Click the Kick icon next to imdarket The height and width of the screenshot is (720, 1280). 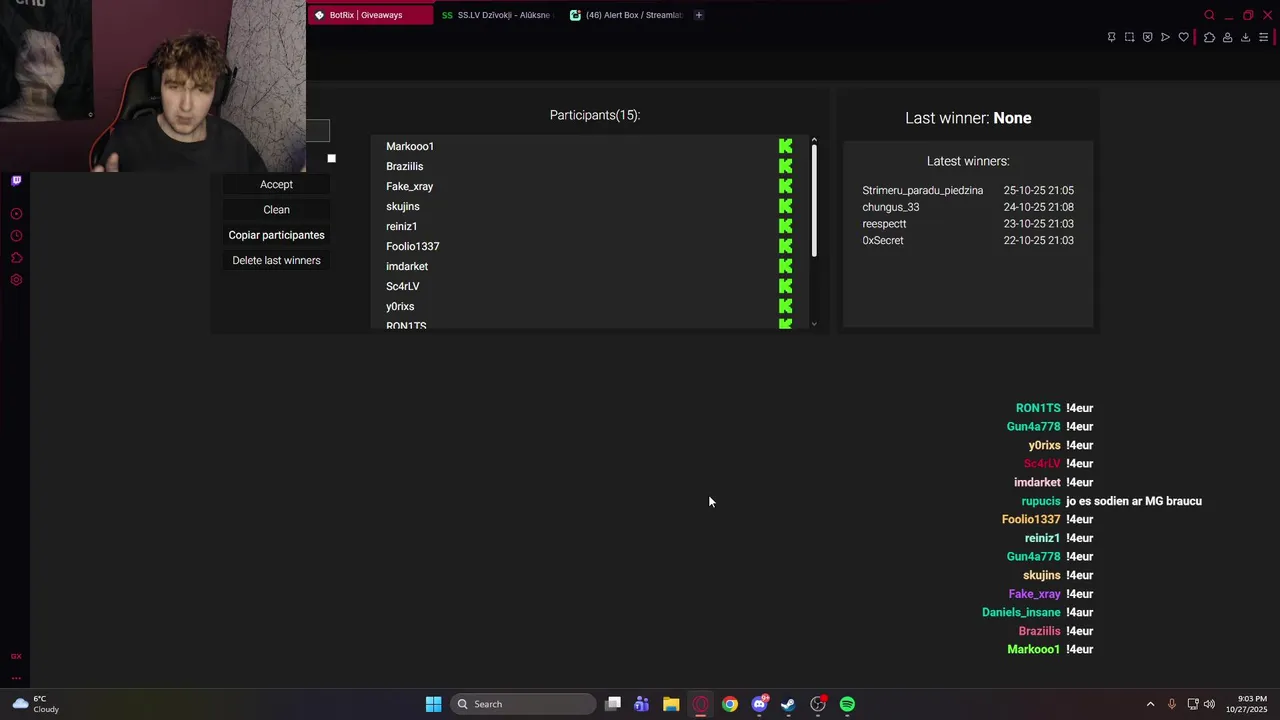[786, 266]
